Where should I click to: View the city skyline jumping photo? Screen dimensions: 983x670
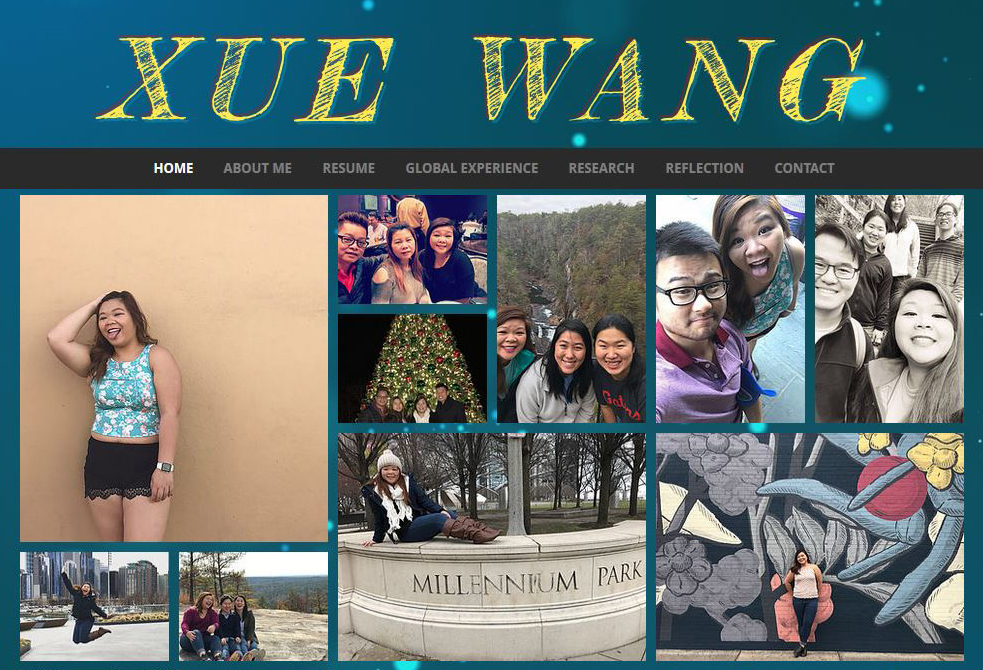[94, 606]
